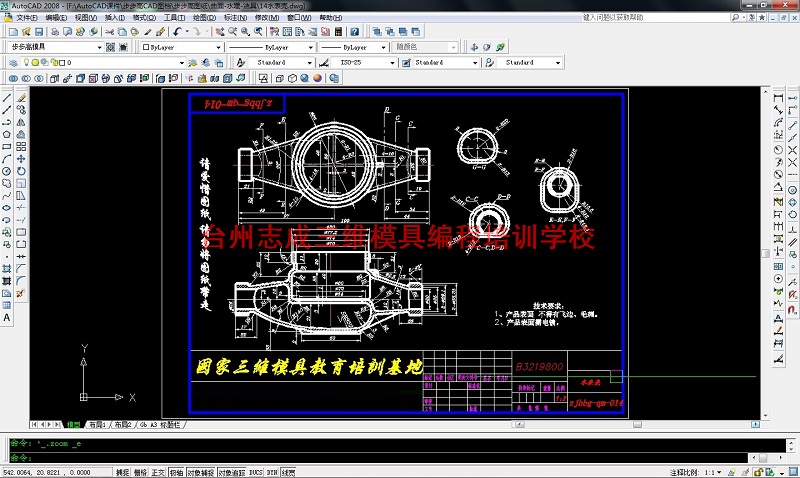The image size is (800, 478).
Task: Switch to the 布局1 layout tab
Action: click(x=97, y=424)
